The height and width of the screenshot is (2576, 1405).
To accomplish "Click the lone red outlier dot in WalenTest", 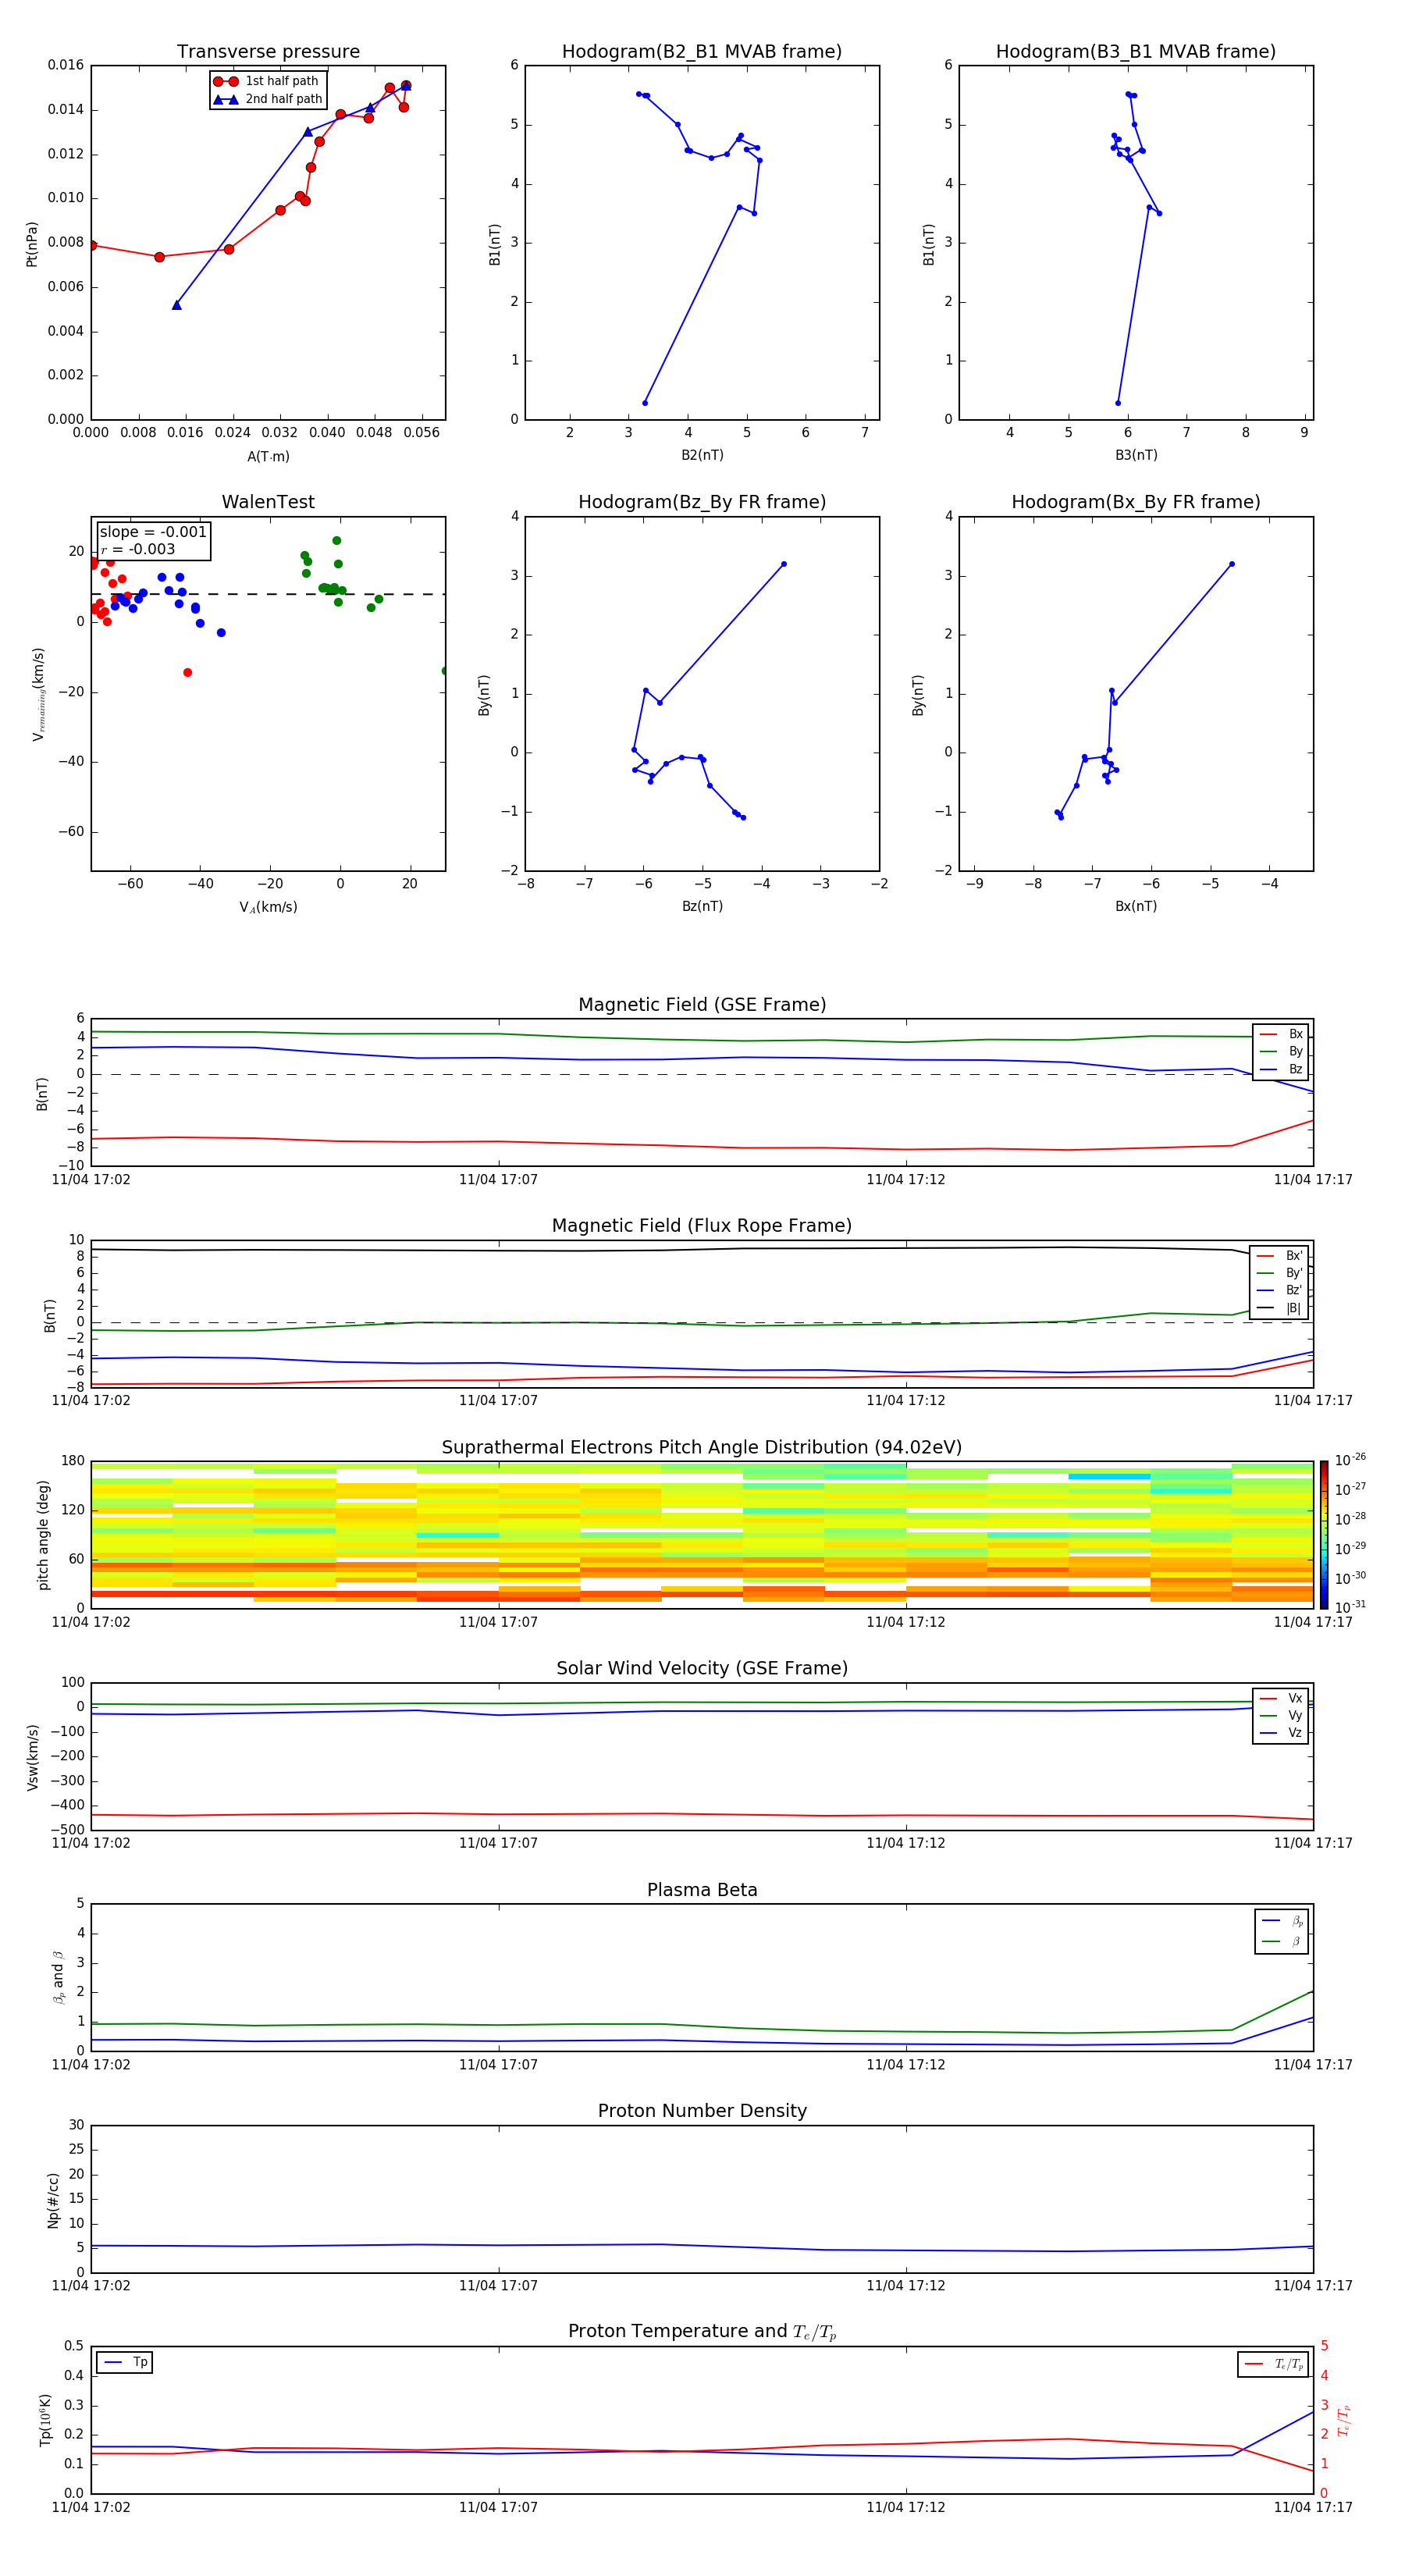I will coord(187,673).
